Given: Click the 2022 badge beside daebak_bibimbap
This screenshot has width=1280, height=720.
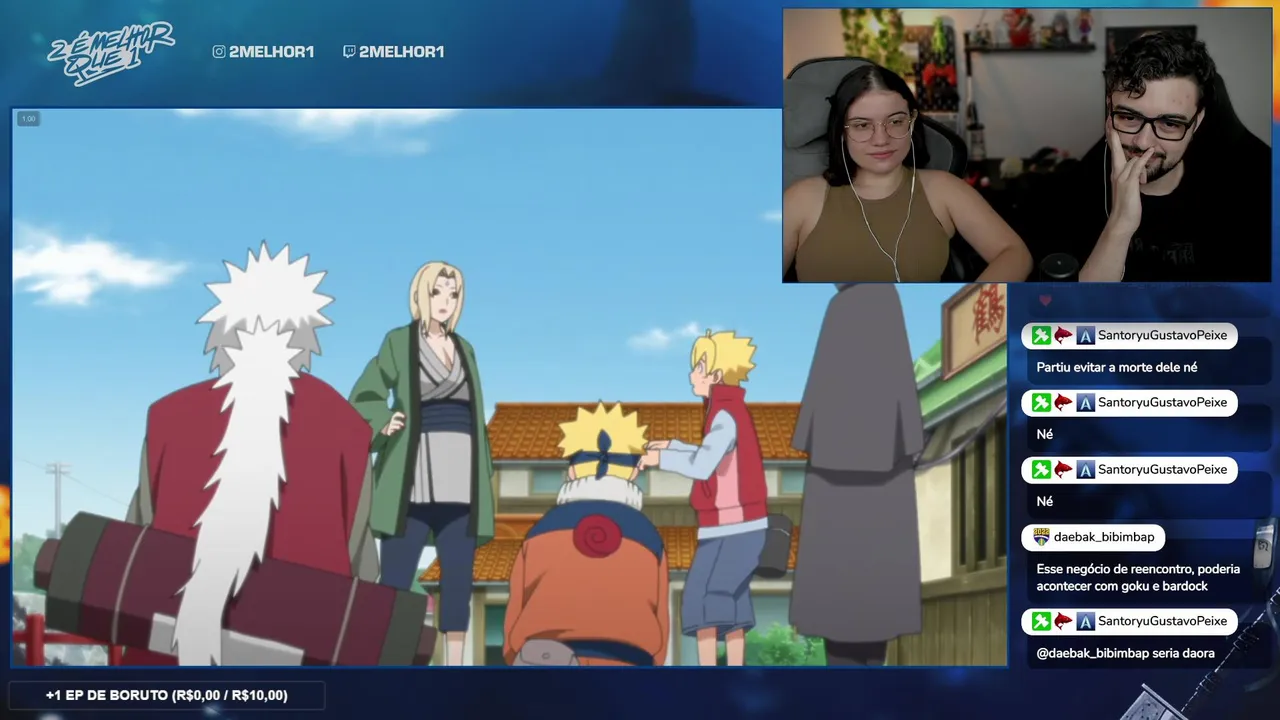Looking at the screenshot, I should tap(1041, 538).
